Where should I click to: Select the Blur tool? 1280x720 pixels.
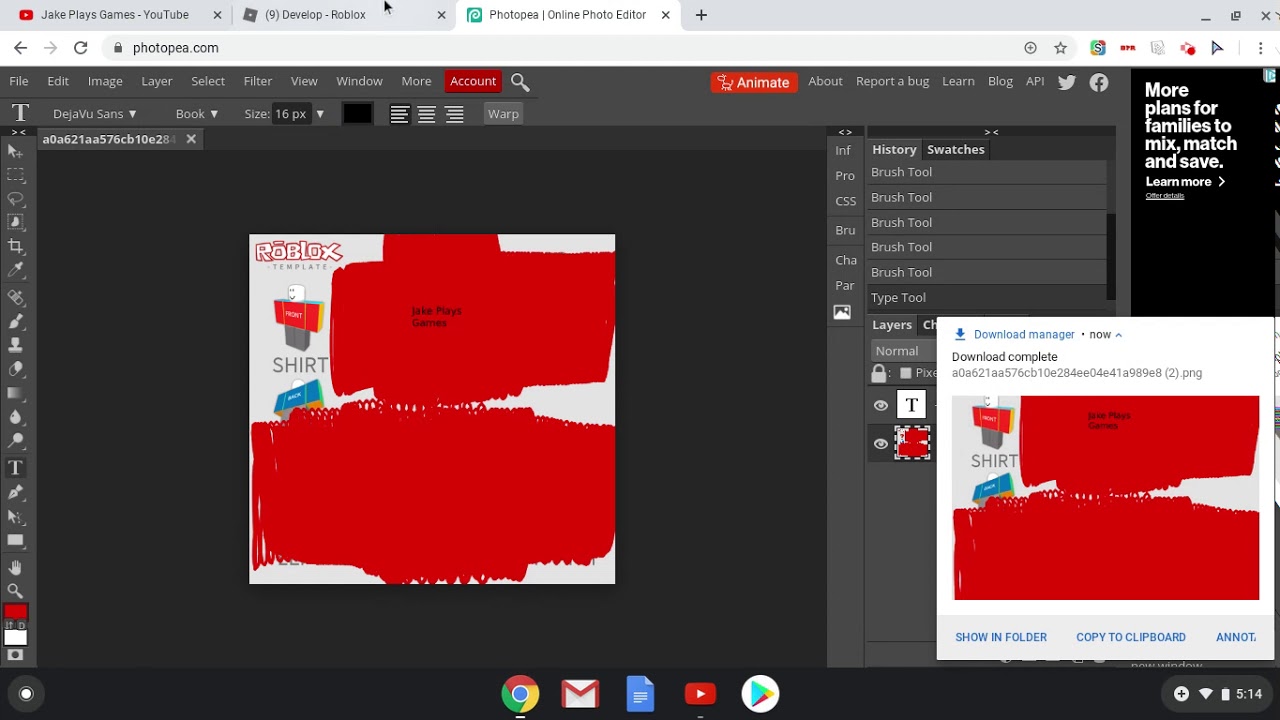15,418
